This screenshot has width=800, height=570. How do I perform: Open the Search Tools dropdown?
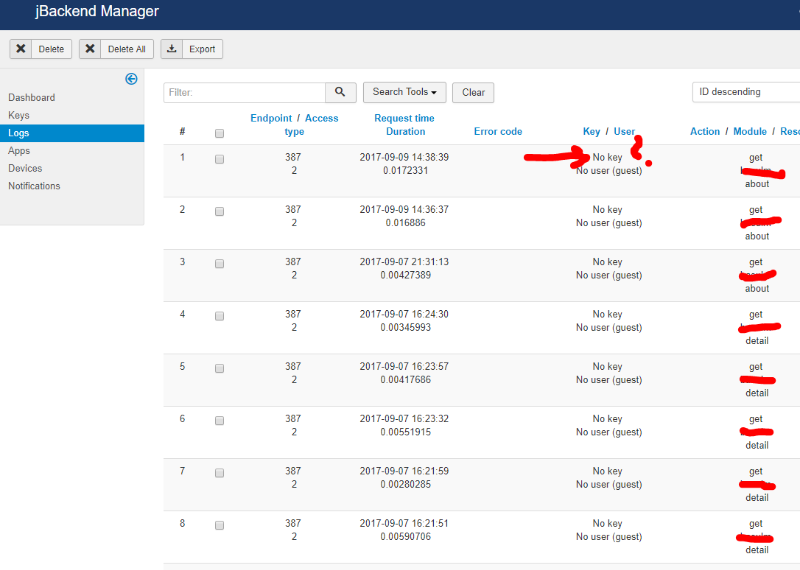(x=405, y=92)
